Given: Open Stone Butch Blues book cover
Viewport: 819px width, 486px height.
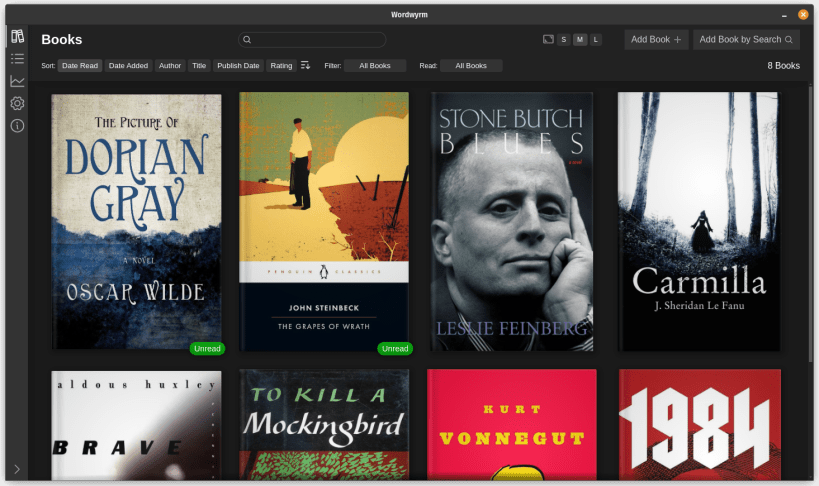Looking at the screenshot, I should (x=511, y=222).
